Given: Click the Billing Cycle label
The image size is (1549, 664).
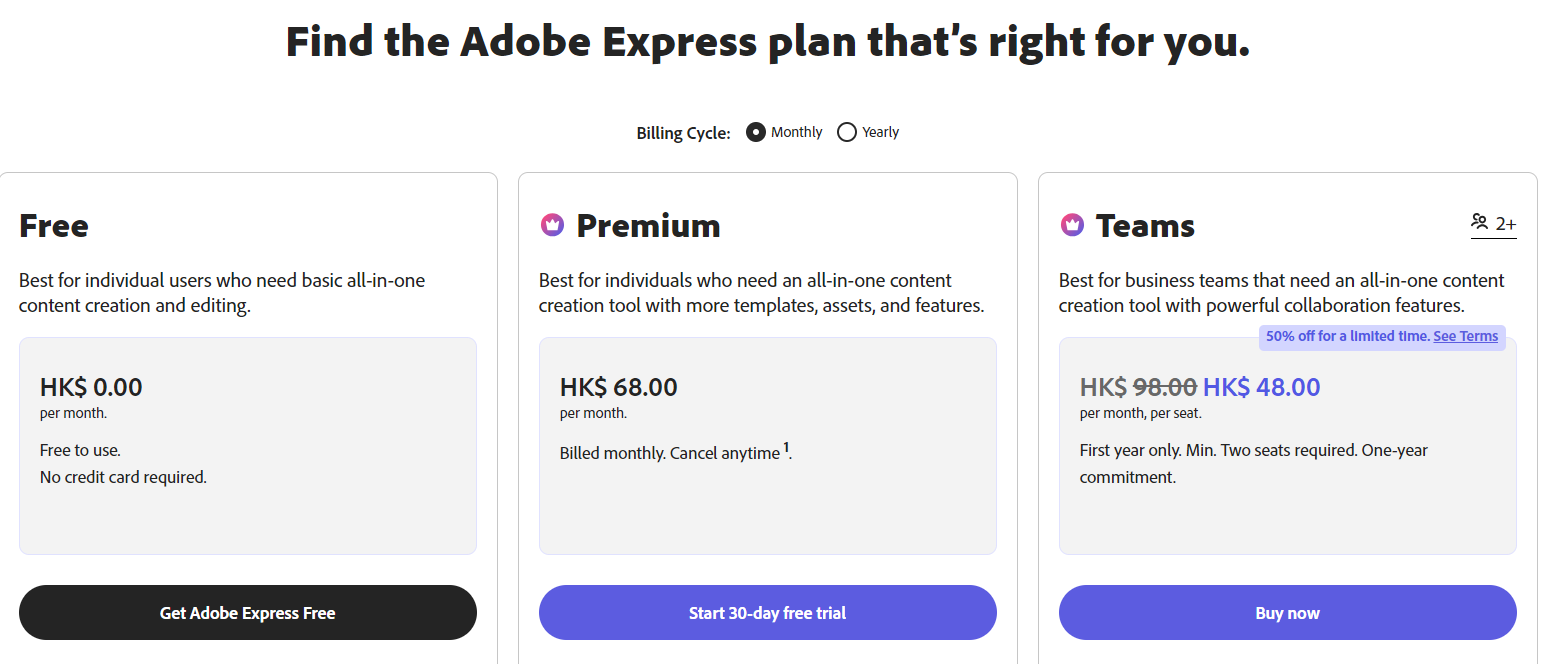Looking at the screenshot, I should coord(683,133).
